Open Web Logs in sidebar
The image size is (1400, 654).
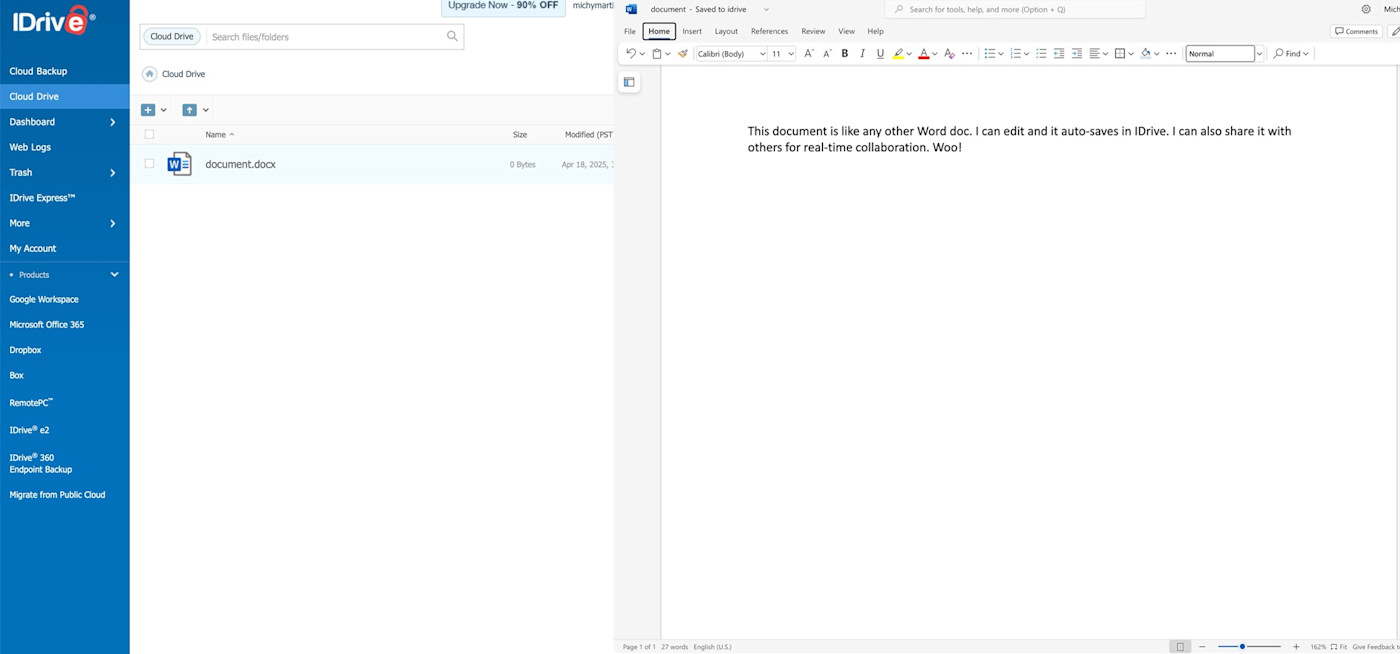[x=30, y=147]
